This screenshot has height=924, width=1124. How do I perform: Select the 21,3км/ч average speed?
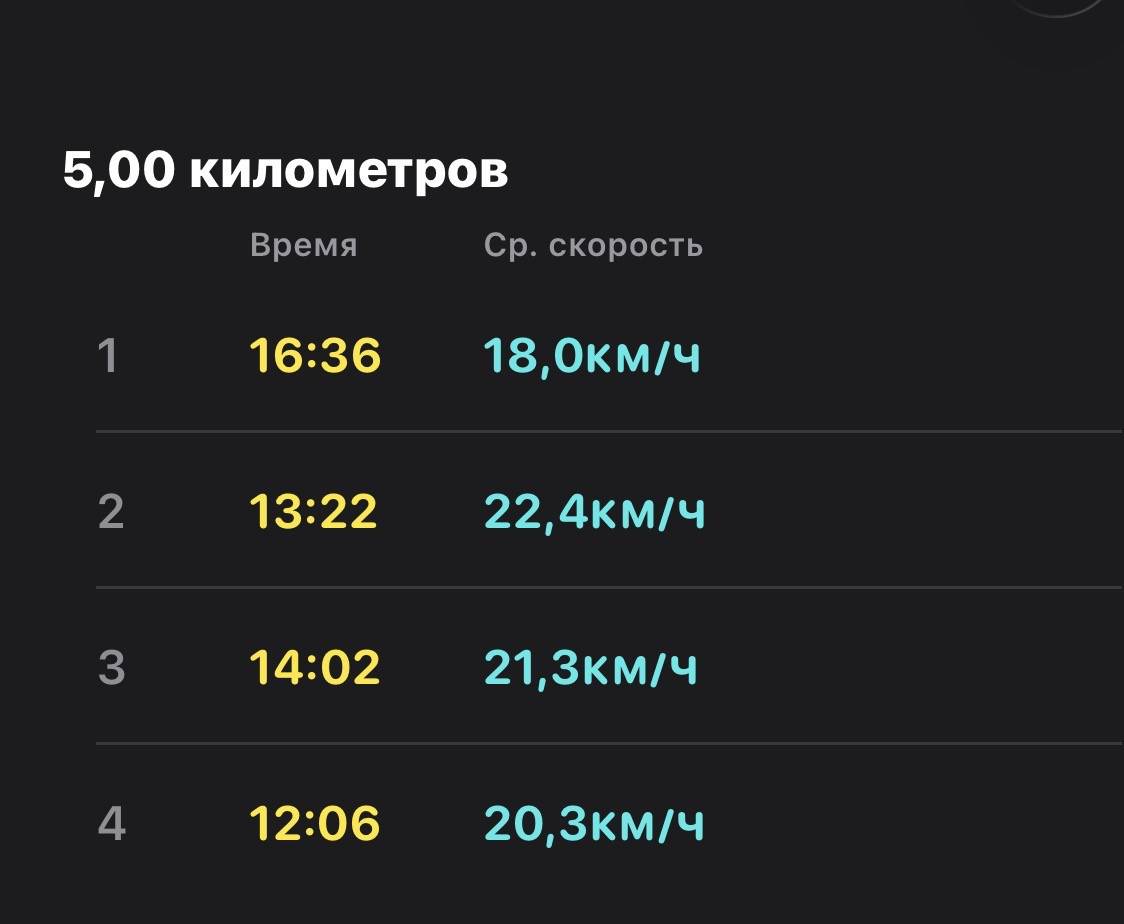pyautogui.click(x=591, y=668)
